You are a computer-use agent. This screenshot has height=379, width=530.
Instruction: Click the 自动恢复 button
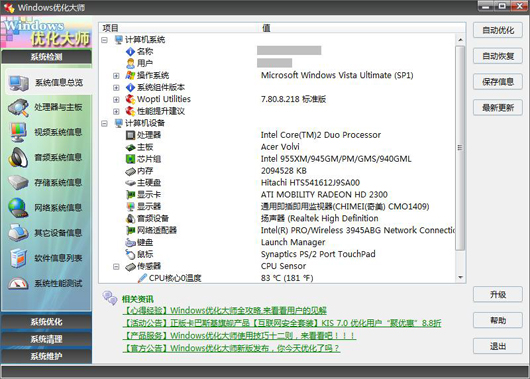pyautogui.click(x=498, y=56)
